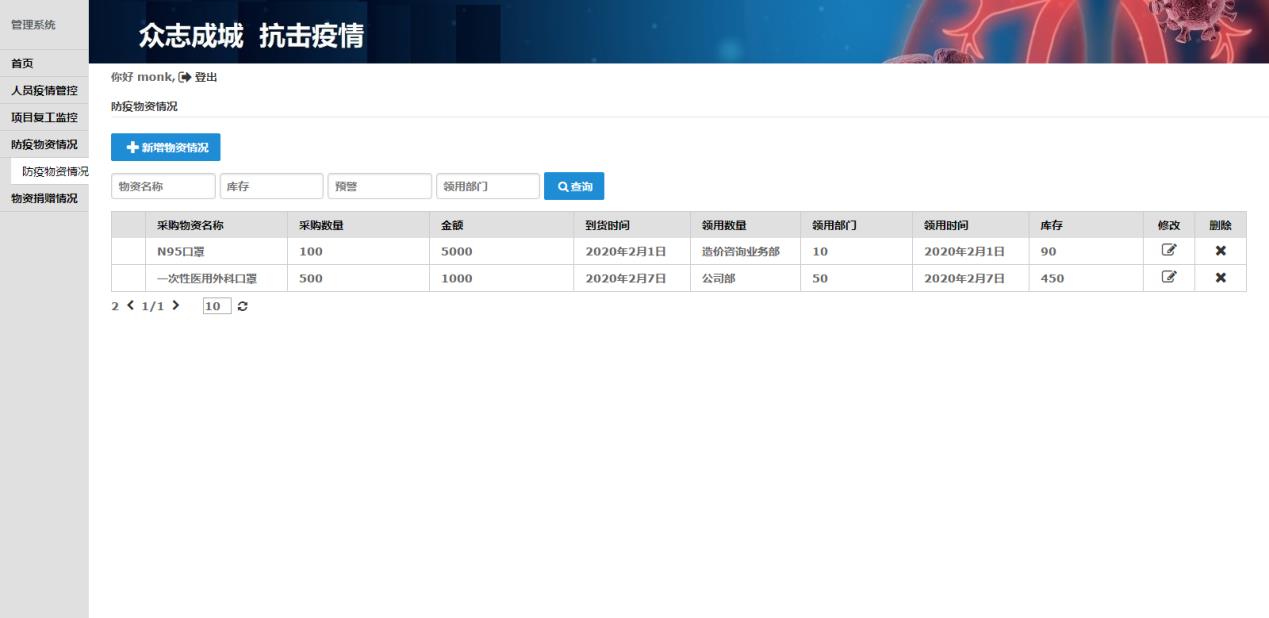1269x618 pixels.
Task: Open 首页 in the sidebar
Action: pyautogui.click(x=22, y=63)
